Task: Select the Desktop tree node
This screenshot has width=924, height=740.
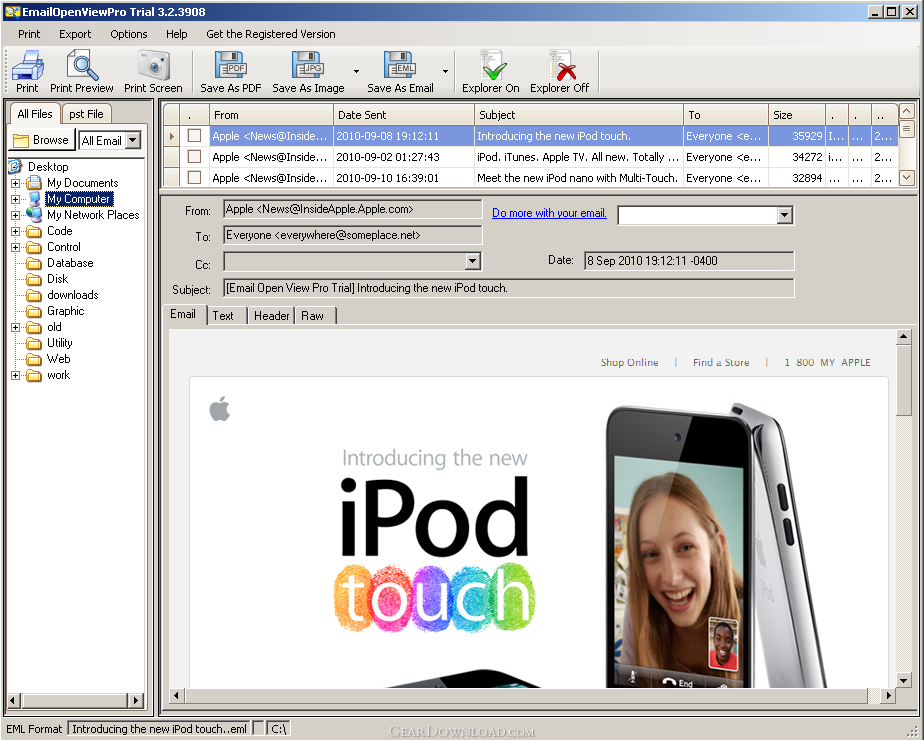Action: (x=48, y=167)
